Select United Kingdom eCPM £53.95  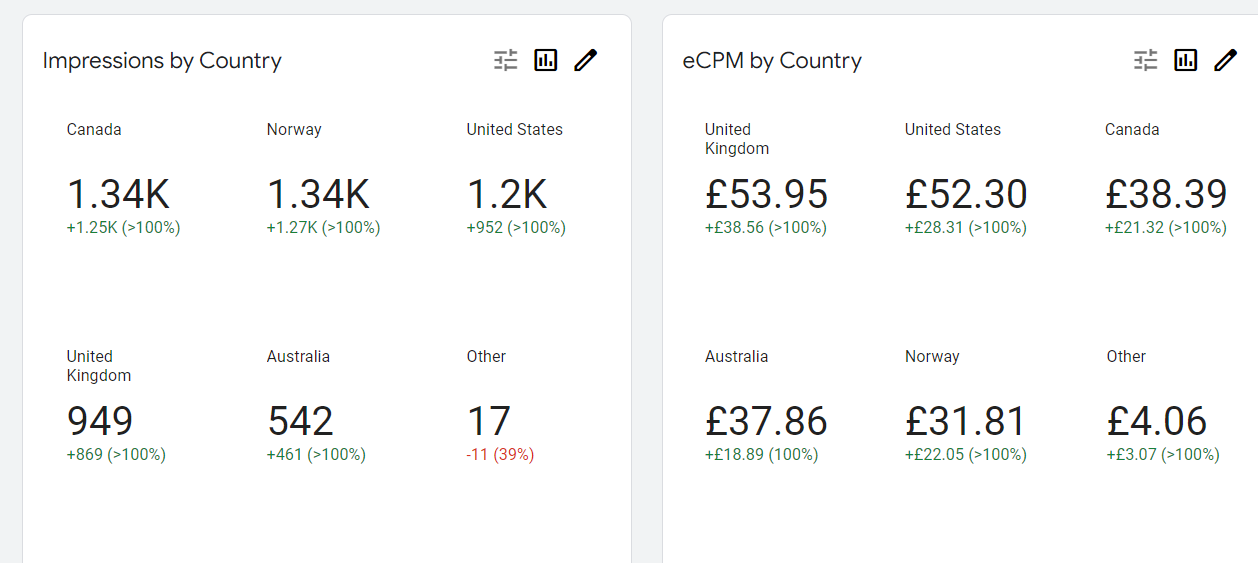pos(767,194)
